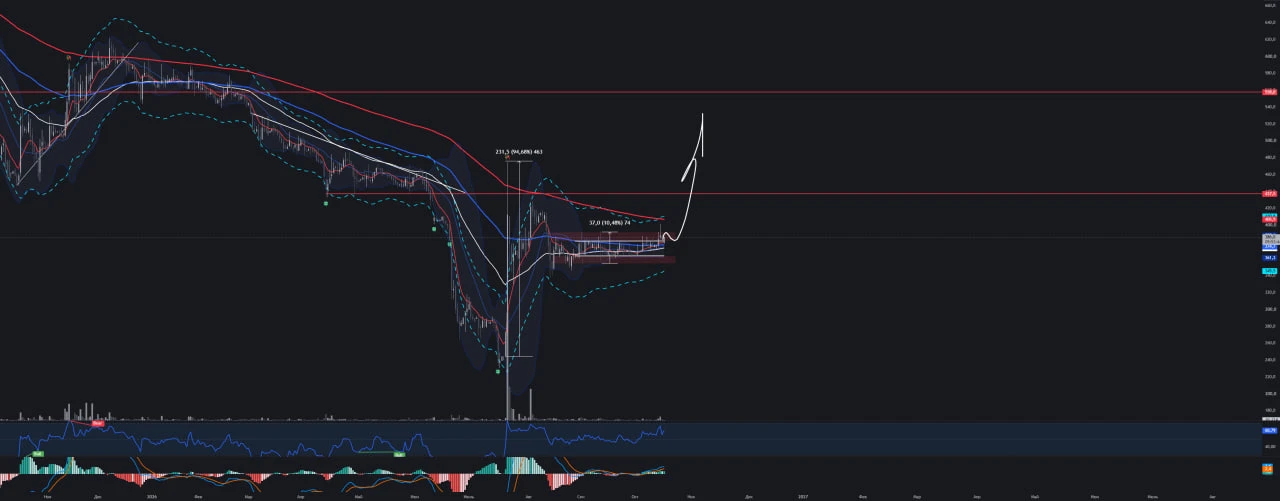Select the 231,5 (94,68%) price range label

[518, 152]
